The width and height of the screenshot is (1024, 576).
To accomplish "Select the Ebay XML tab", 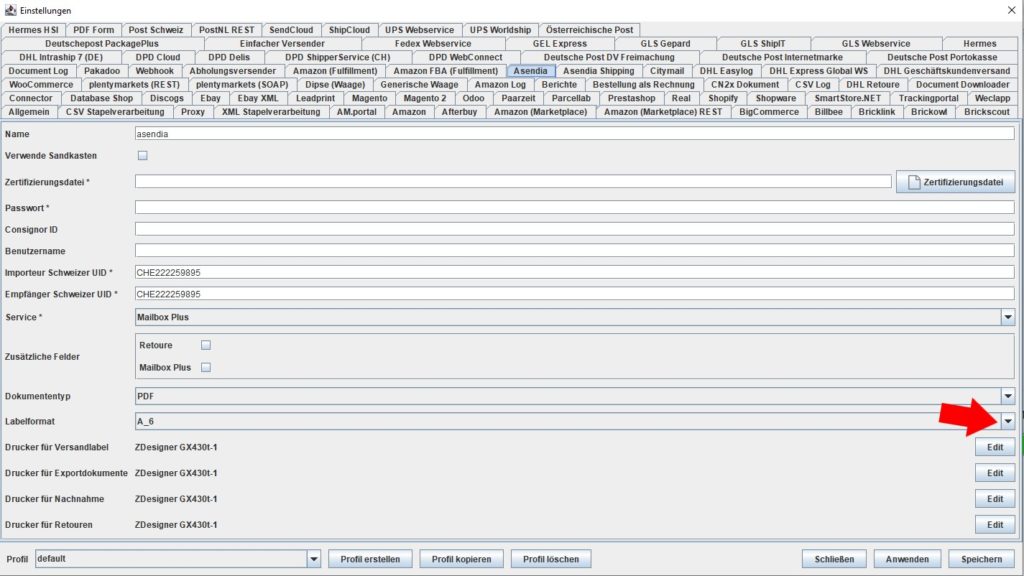I will coord(257,98).
